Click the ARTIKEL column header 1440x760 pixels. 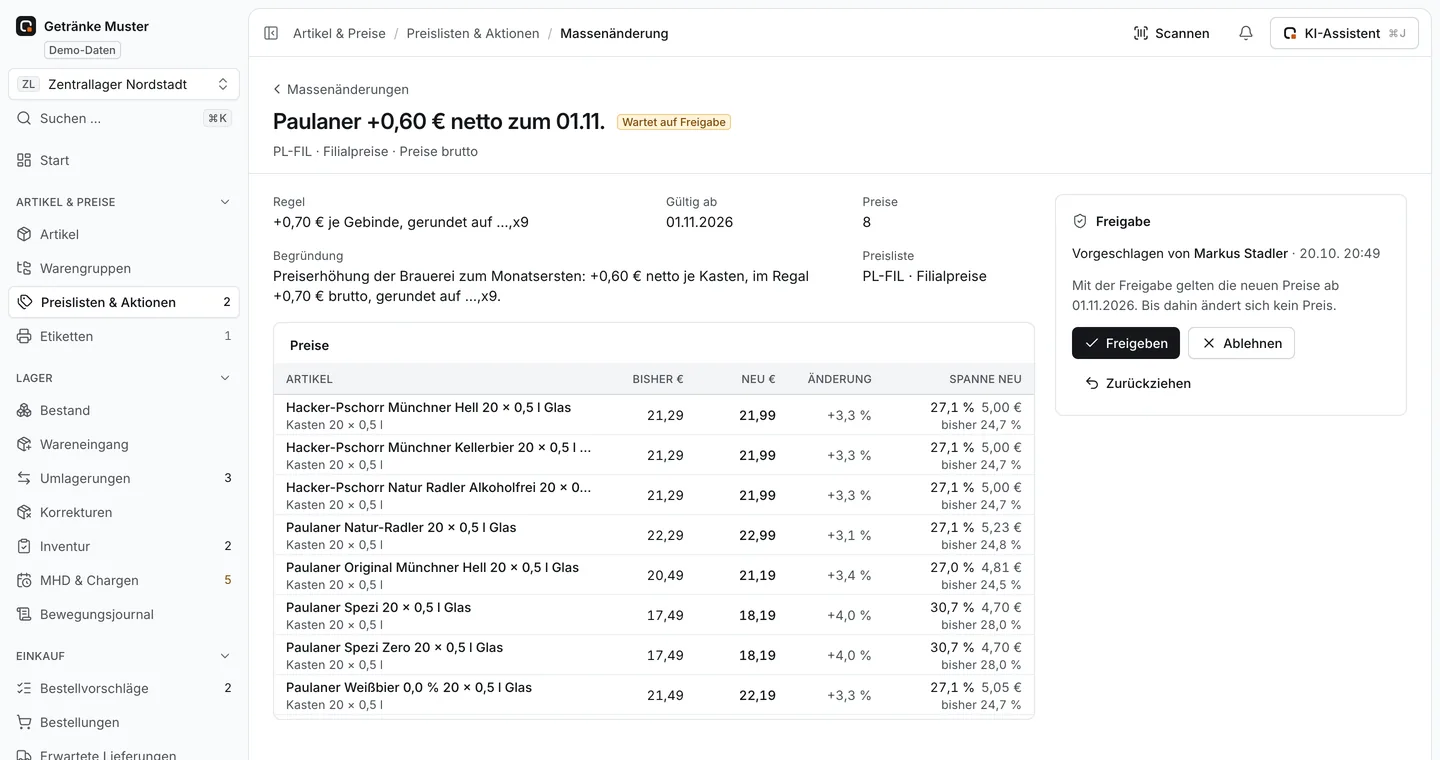pos(309,379)
